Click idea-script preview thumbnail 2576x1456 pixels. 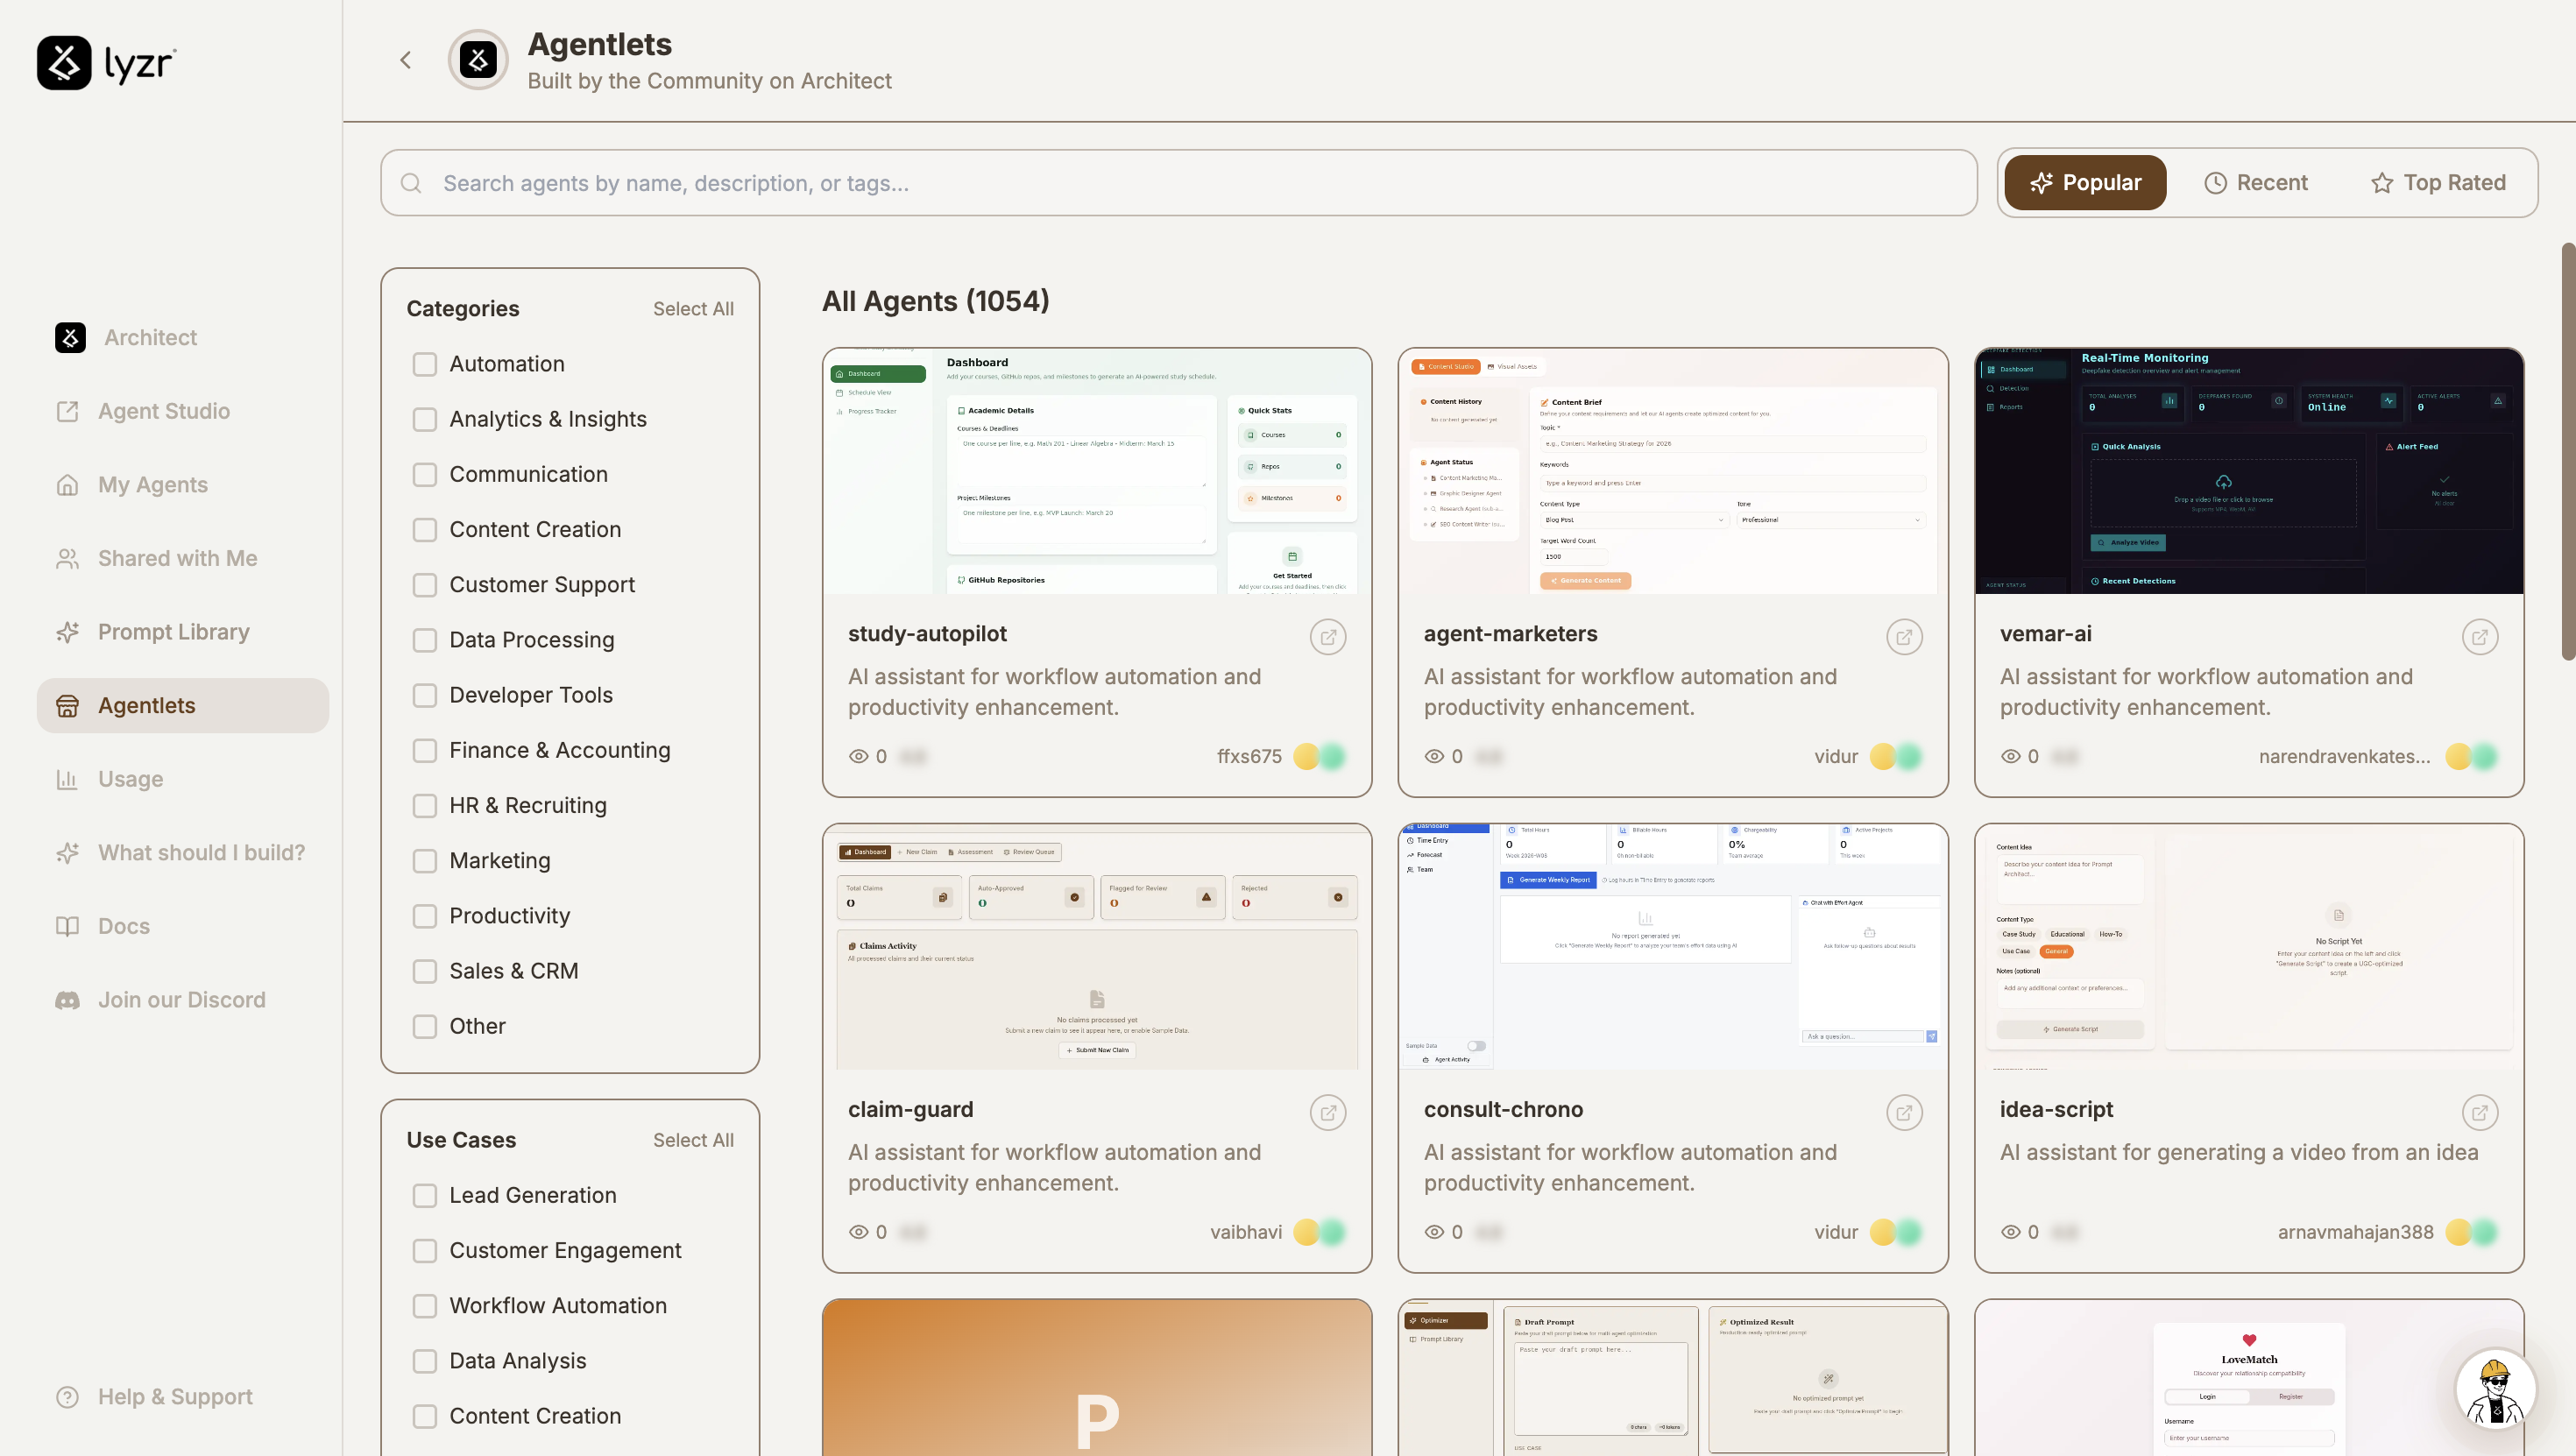pyautogui.click(x=2249, y=947)
